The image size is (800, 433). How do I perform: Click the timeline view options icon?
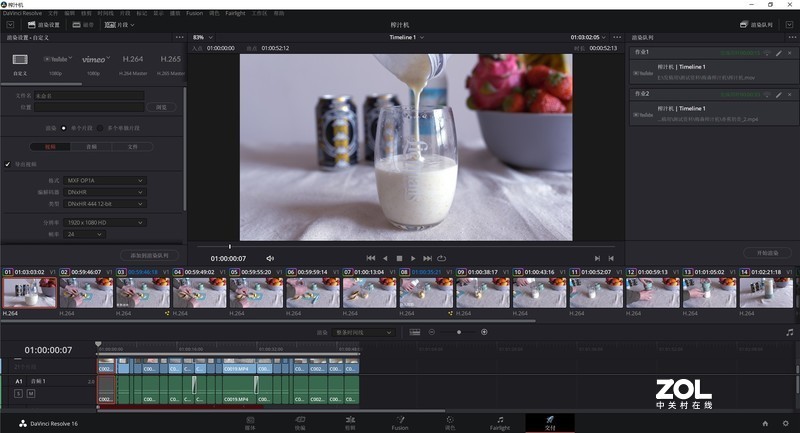[x=415, y=332]
